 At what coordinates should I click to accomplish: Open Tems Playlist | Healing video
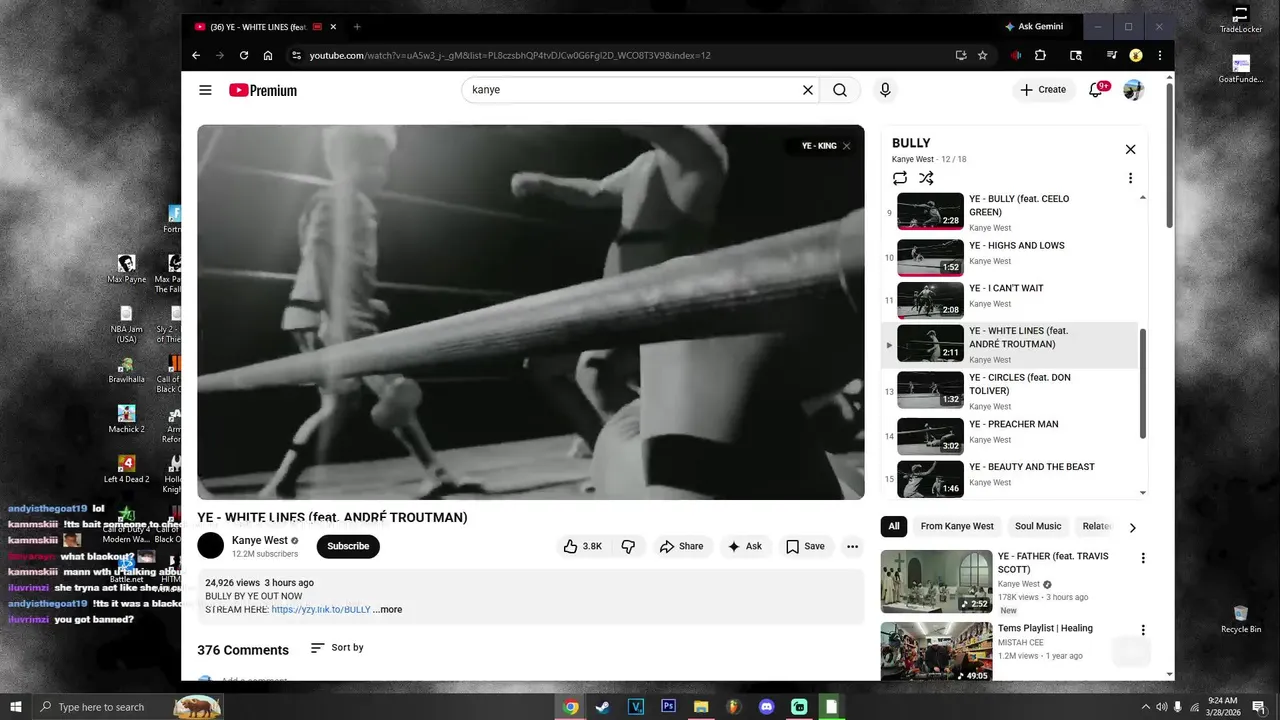pos(936,652)
